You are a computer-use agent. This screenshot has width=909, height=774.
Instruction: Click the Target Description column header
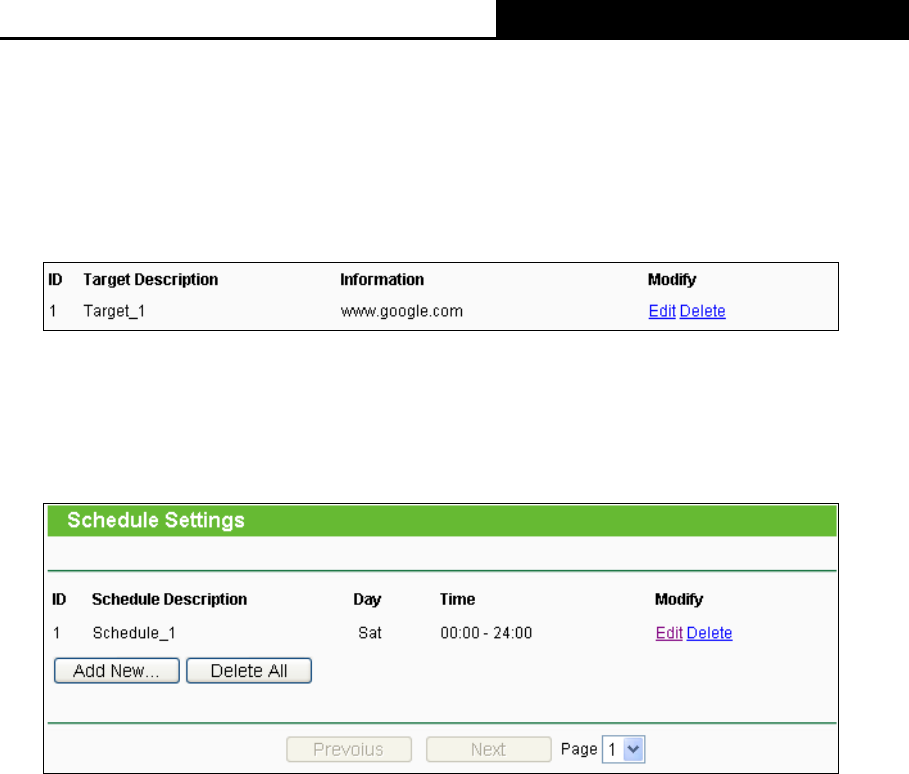151,280
